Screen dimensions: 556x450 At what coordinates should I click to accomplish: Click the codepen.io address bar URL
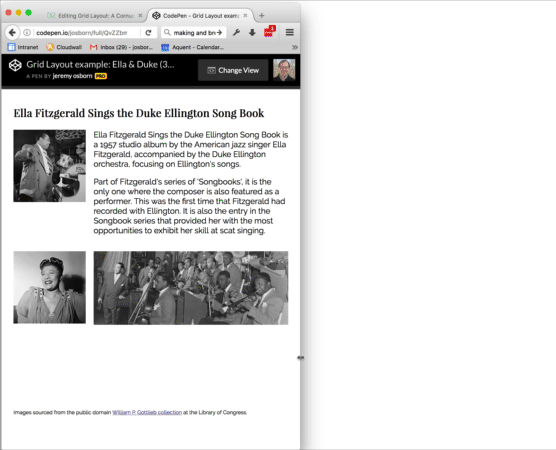(x=82, y=33)
